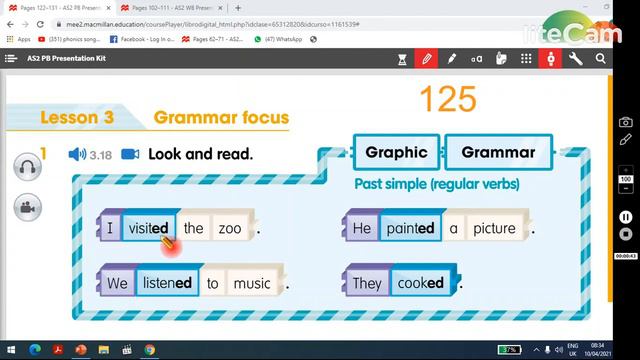Screen dimensions: 640x360
Task: Play audio with the headphones button
Action: 27,167
